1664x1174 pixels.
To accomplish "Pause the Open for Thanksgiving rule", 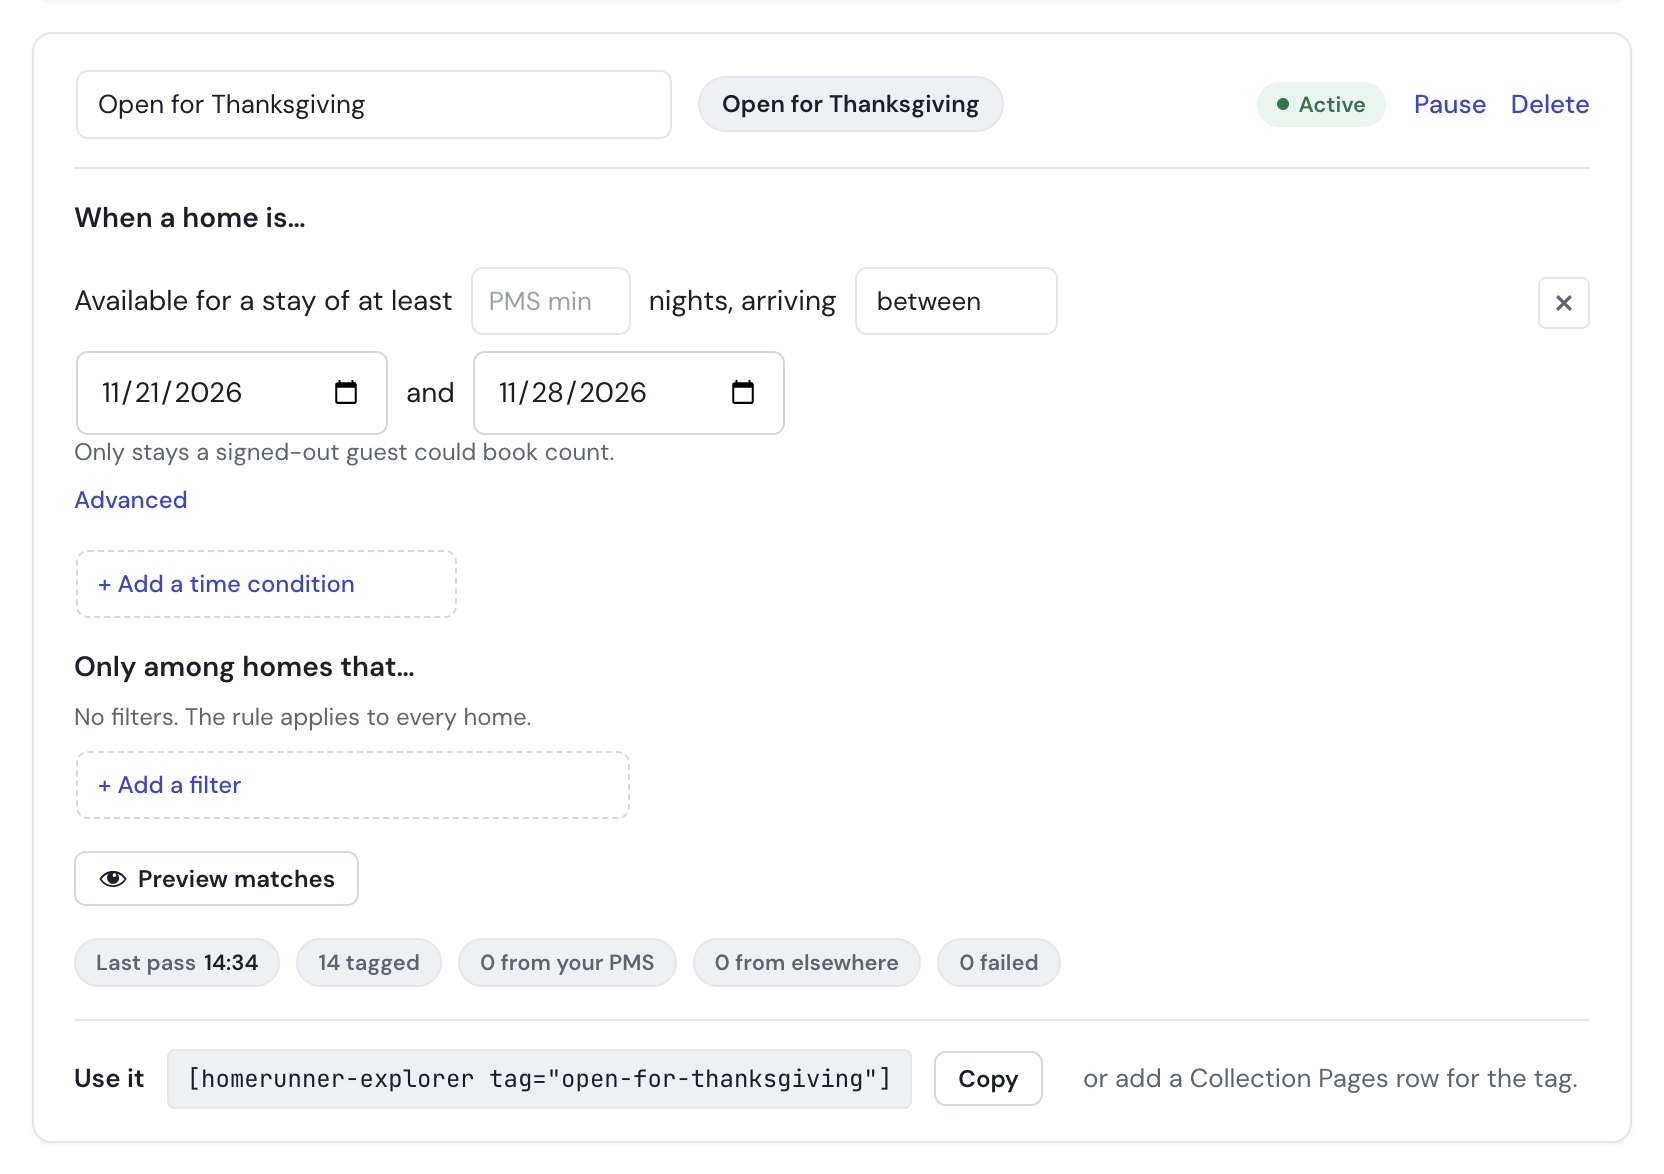I will point(1450,105).
